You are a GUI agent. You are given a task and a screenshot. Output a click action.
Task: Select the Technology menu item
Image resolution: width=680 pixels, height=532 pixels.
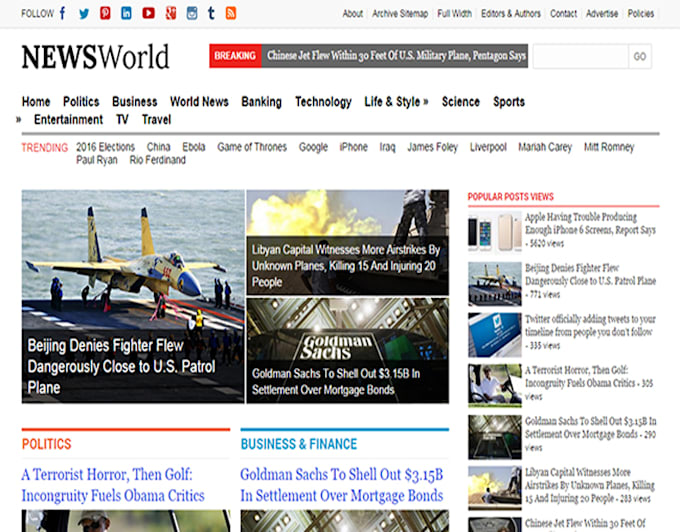(x=323, y=101)
